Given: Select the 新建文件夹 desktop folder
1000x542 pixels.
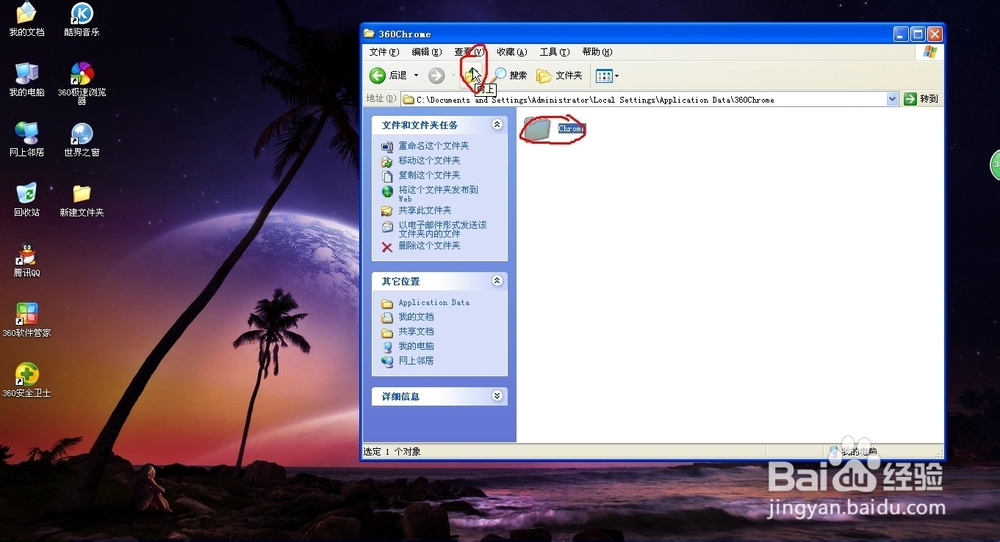Looking at the screenshot, I should pyautogui.click(x=82, y=200).
